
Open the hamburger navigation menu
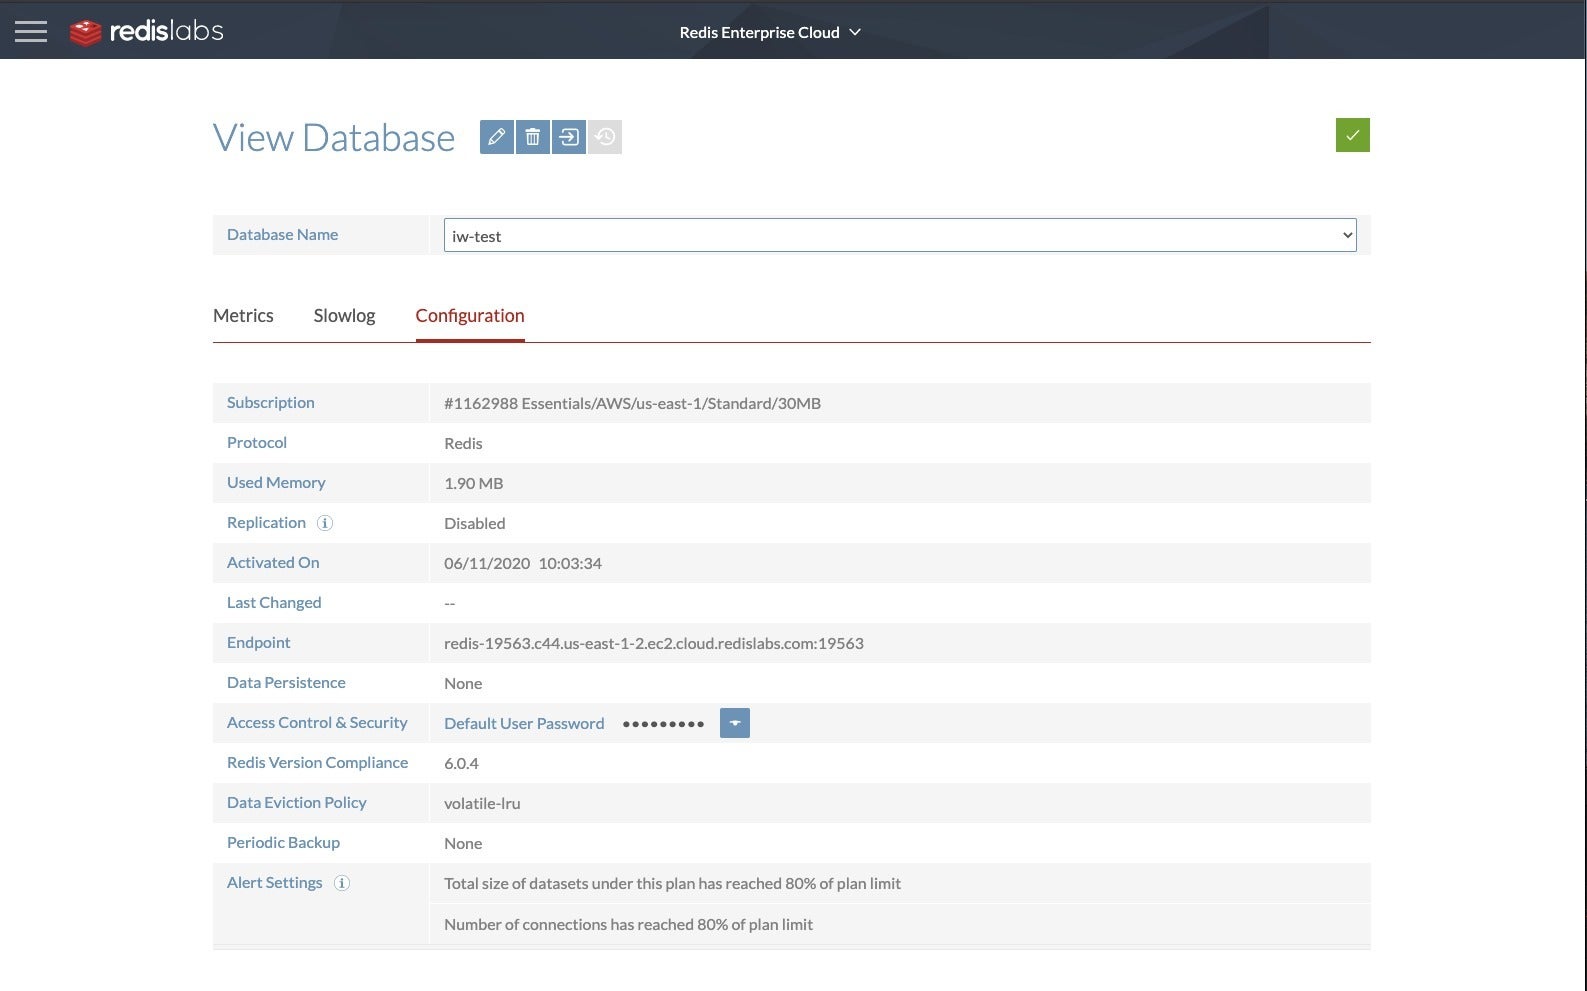[x=31, y=32]
